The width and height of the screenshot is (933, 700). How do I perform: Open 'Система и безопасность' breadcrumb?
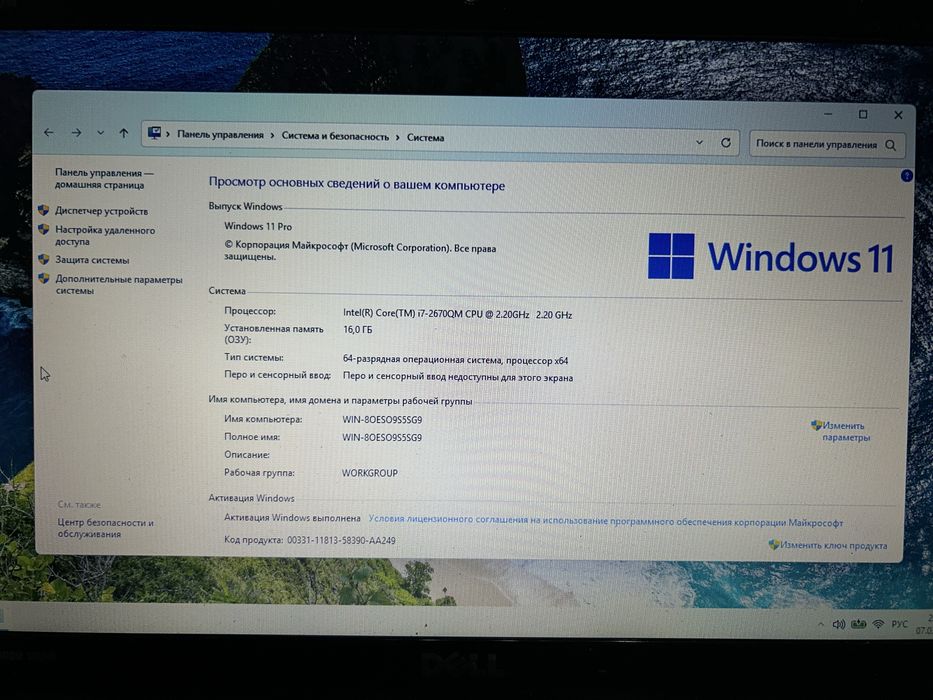[x=335, y=136]
